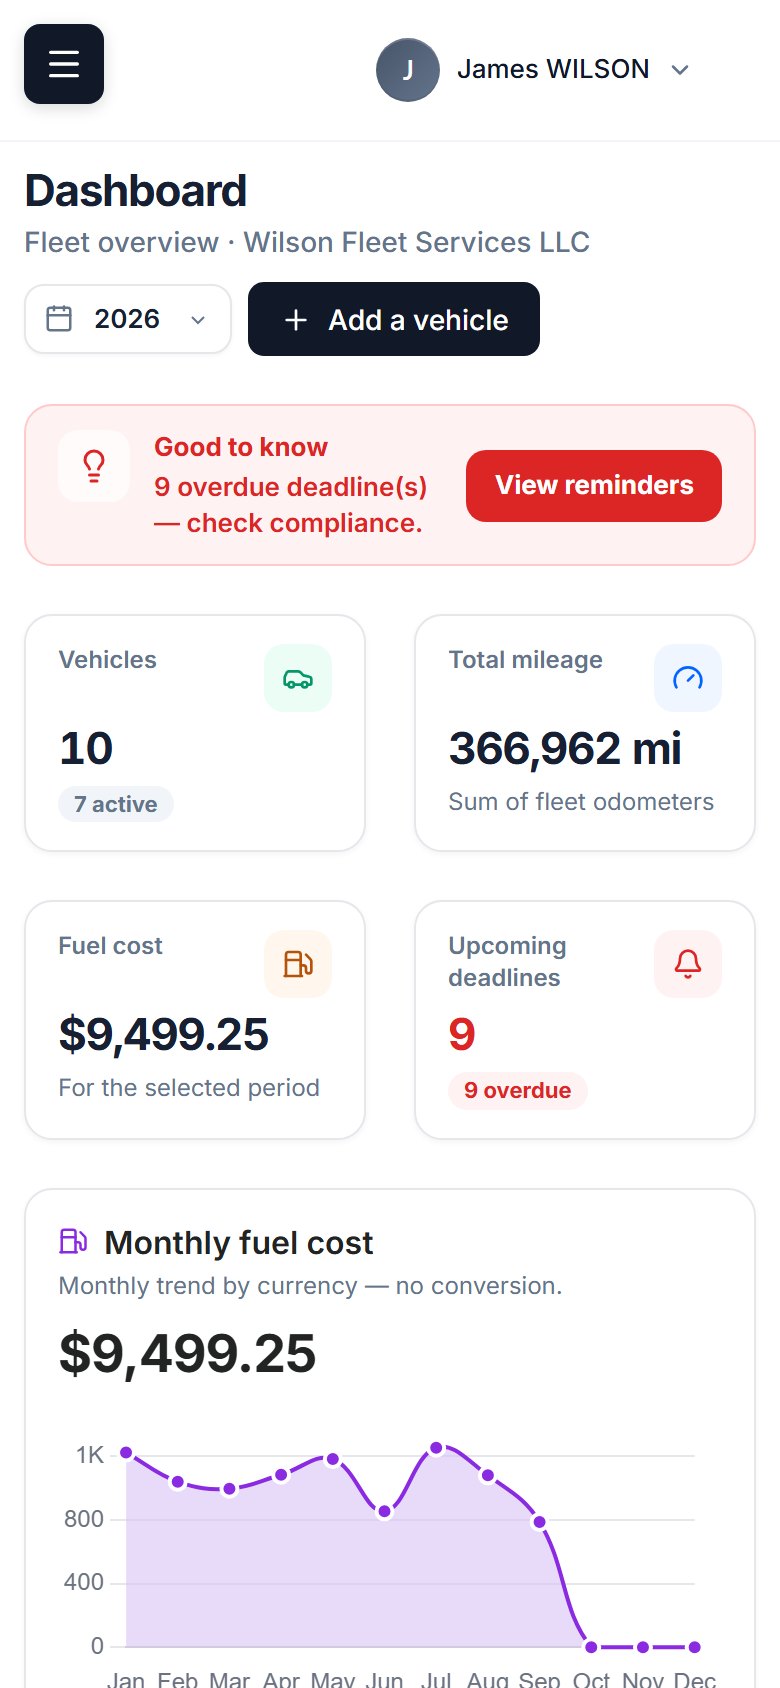Viewport: 780px width, 1688px height.
Task: Click the calendar icon in year selector
Action: pyautogui.click(x=59, y=319)
